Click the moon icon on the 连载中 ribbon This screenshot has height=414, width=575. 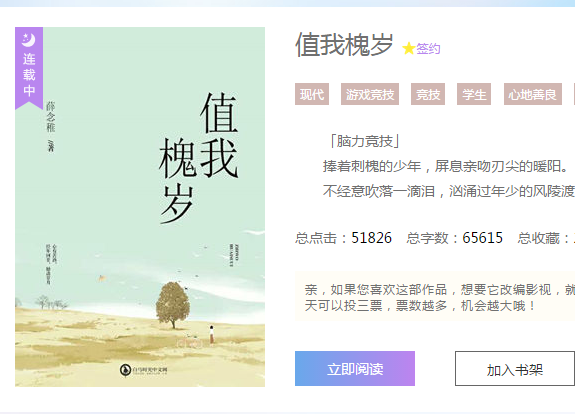(28, 40)
